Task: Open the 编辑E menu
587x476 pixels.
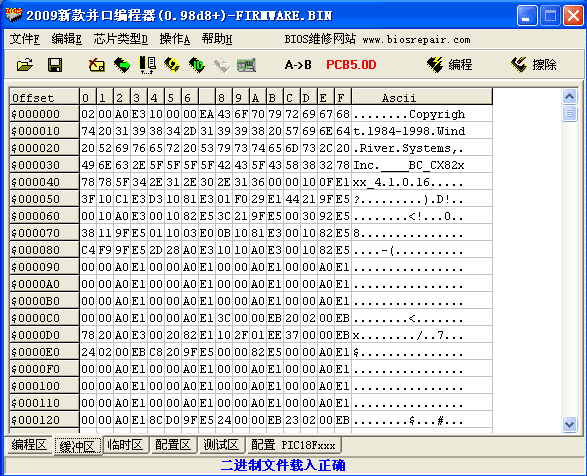Action: click(67, 39)
